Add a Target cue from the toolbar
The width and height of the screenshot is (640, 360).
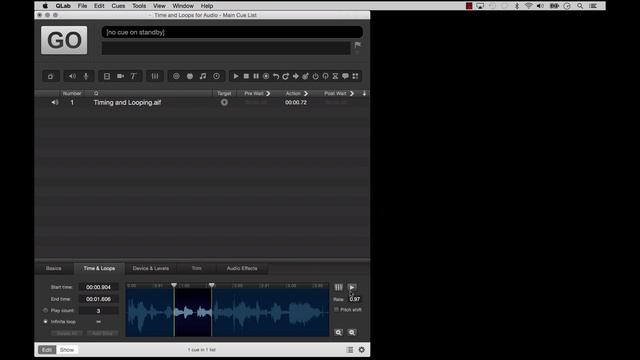coord(305,76)
